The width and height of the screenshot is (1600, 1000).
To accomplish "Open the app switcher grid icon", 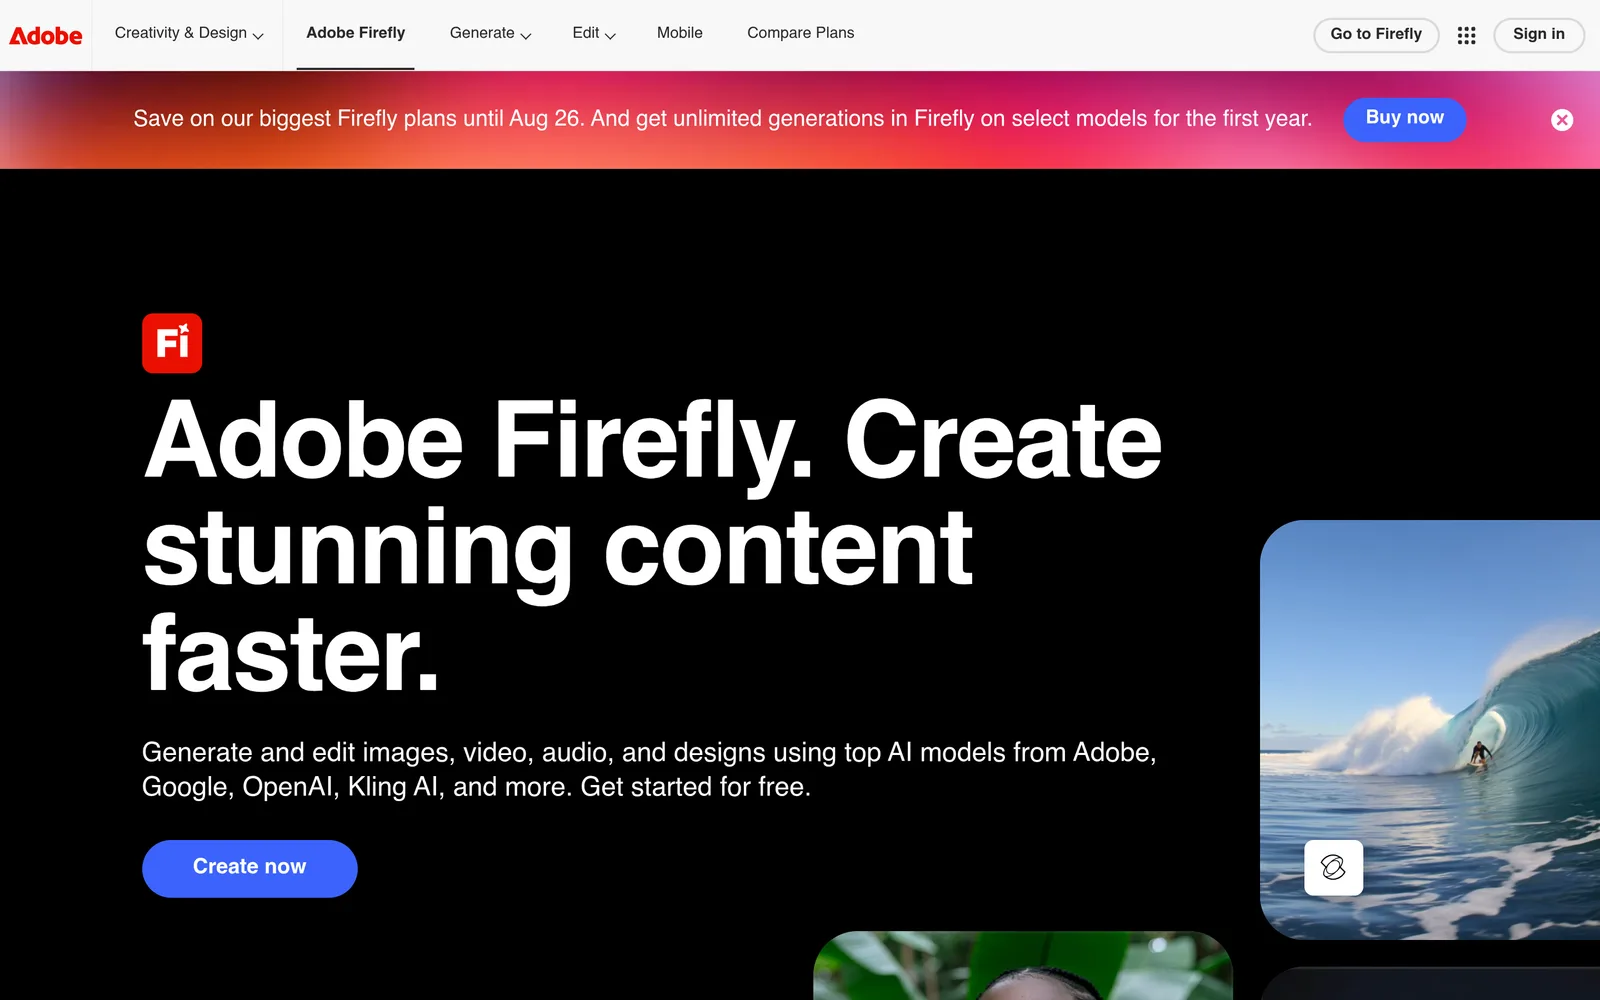I will 1466,35.
